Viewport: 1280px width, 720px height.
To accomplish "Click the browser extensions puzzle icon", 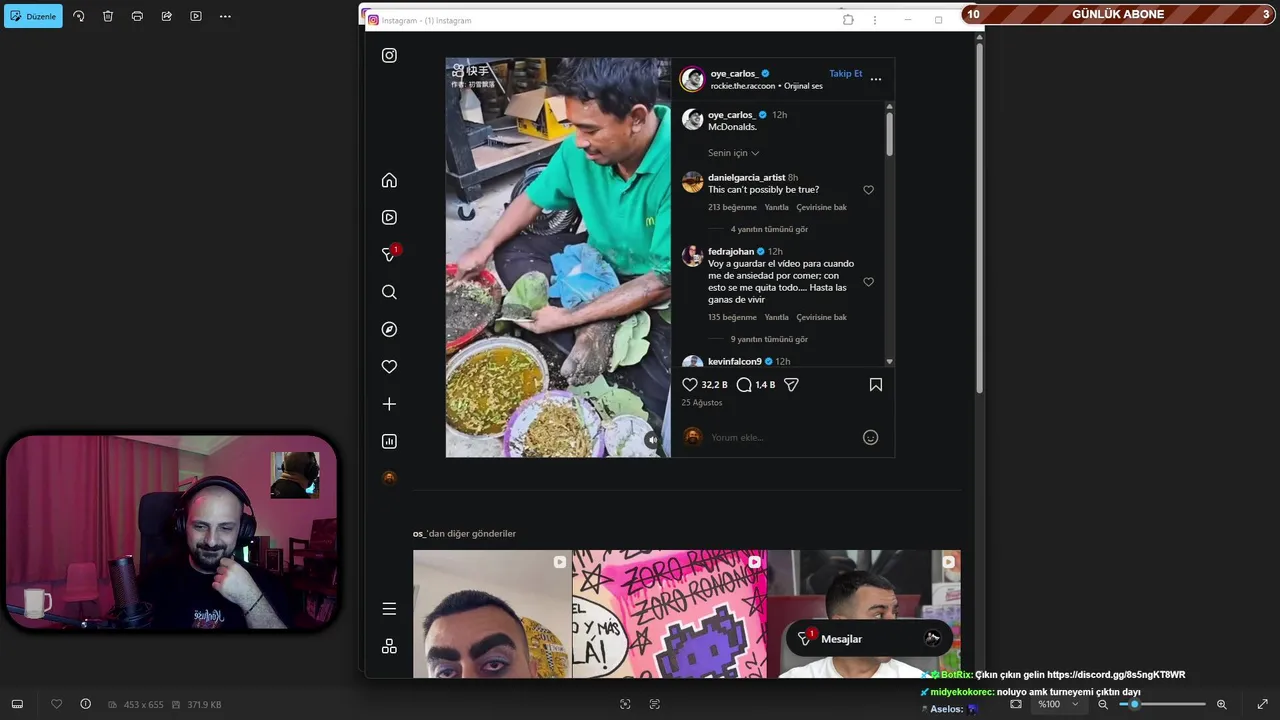I will (x=848, y=20).
